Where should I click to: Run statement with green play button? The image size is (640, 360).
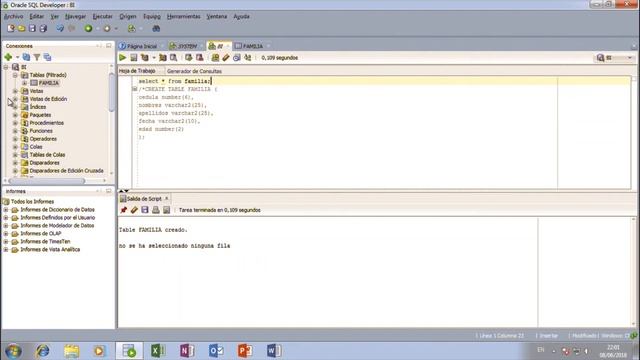click(x=122, y=58)
